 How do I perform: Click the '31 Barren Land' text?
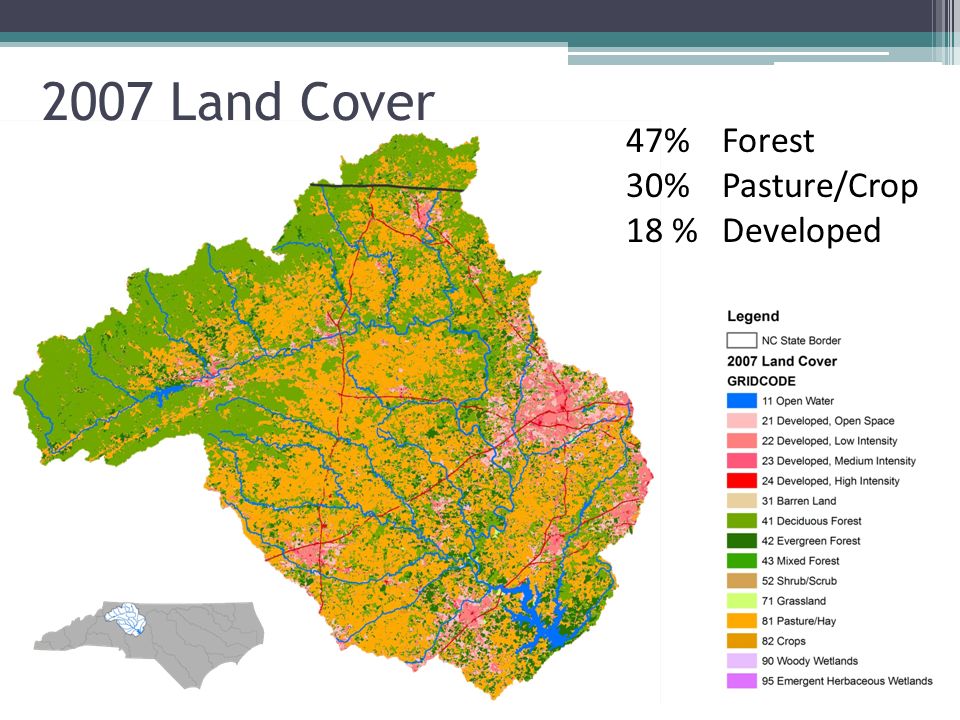click(x=799, y=501)
